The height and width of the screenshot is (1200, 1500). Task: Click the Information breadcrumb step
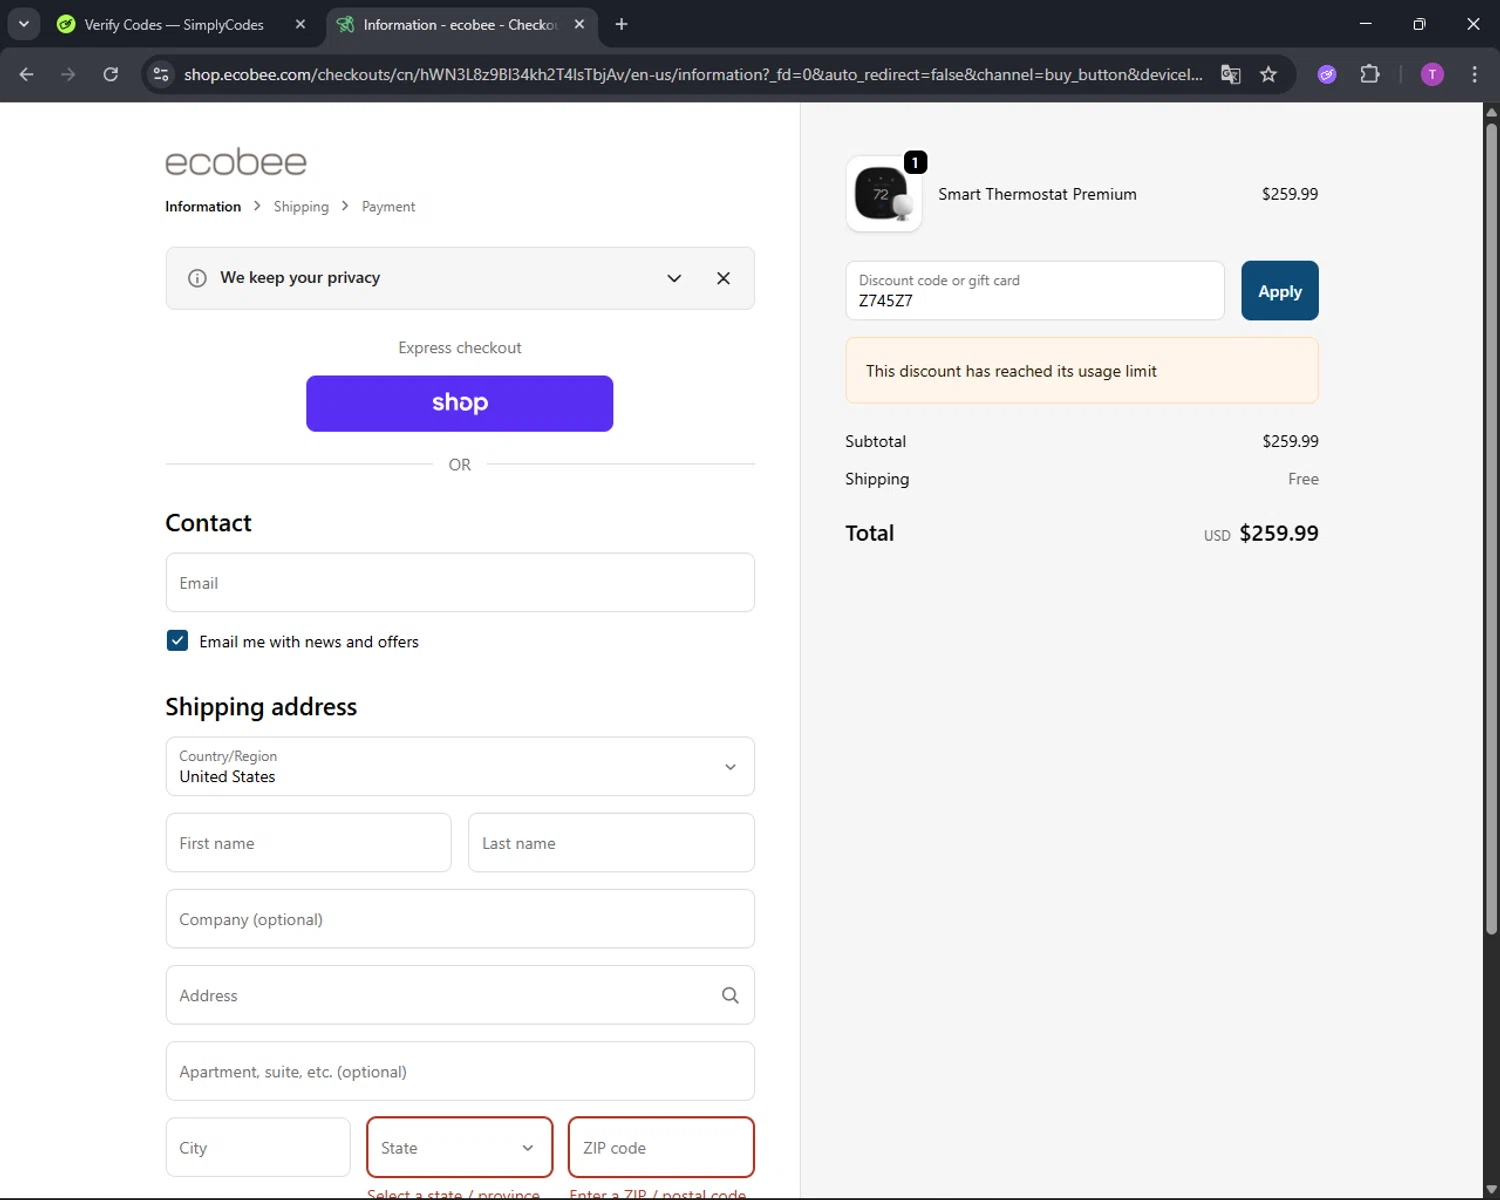click(x=203, y=206)
